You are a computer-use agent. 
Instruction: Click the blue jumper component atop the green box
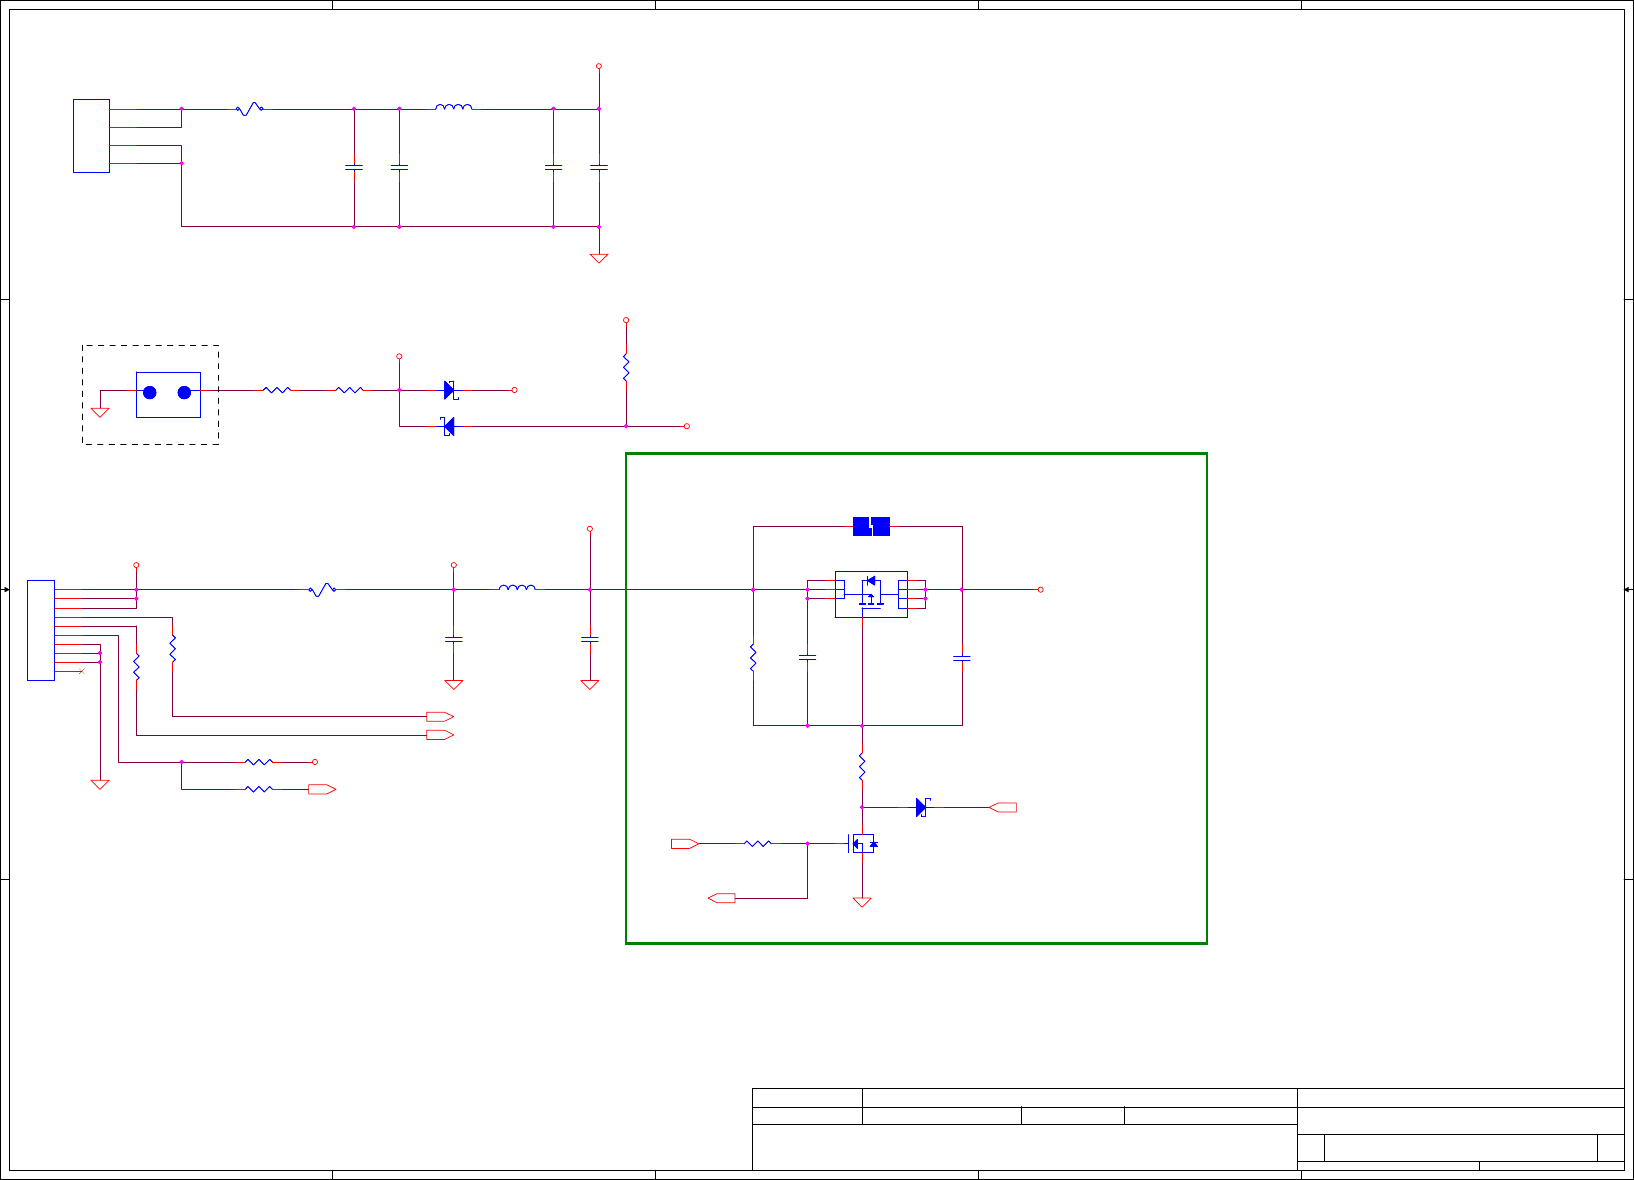(x=871, y=526)
